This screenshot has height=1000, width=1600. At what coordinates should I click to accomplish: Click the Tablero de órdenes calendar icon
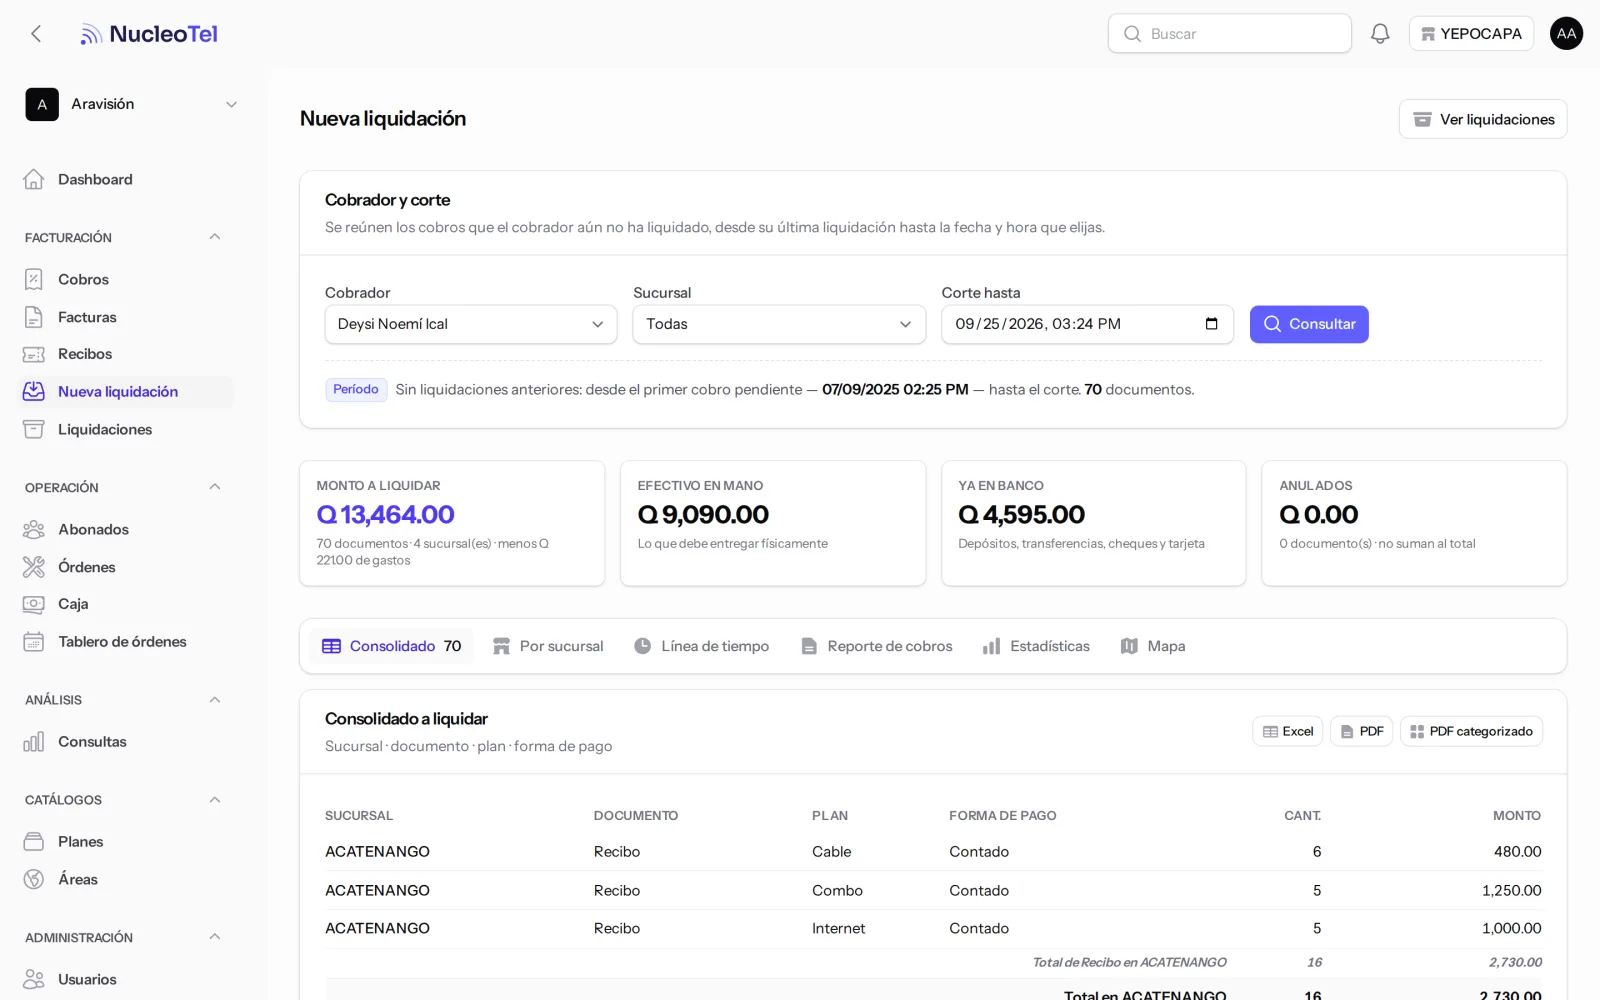coord(34,642)
